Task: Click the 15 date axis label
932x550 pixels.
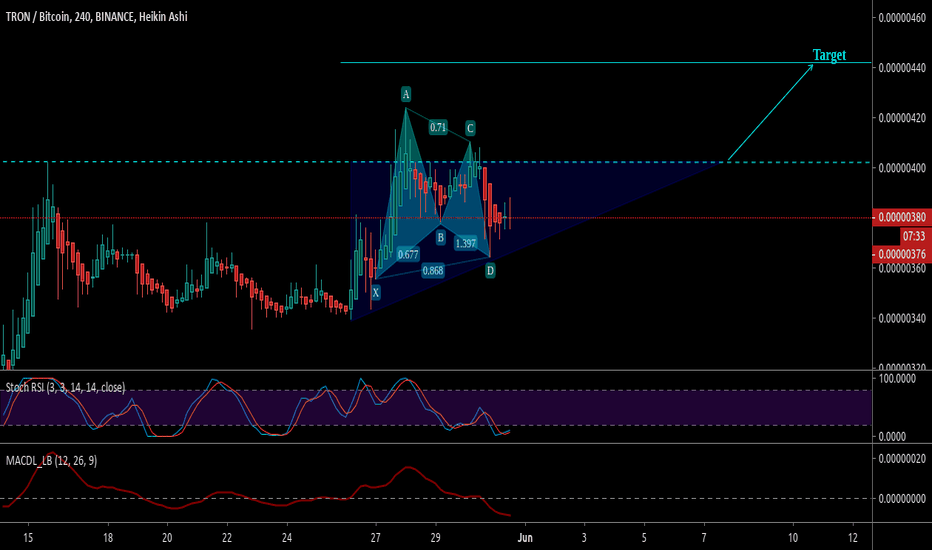Action: [x=28, y=538]
